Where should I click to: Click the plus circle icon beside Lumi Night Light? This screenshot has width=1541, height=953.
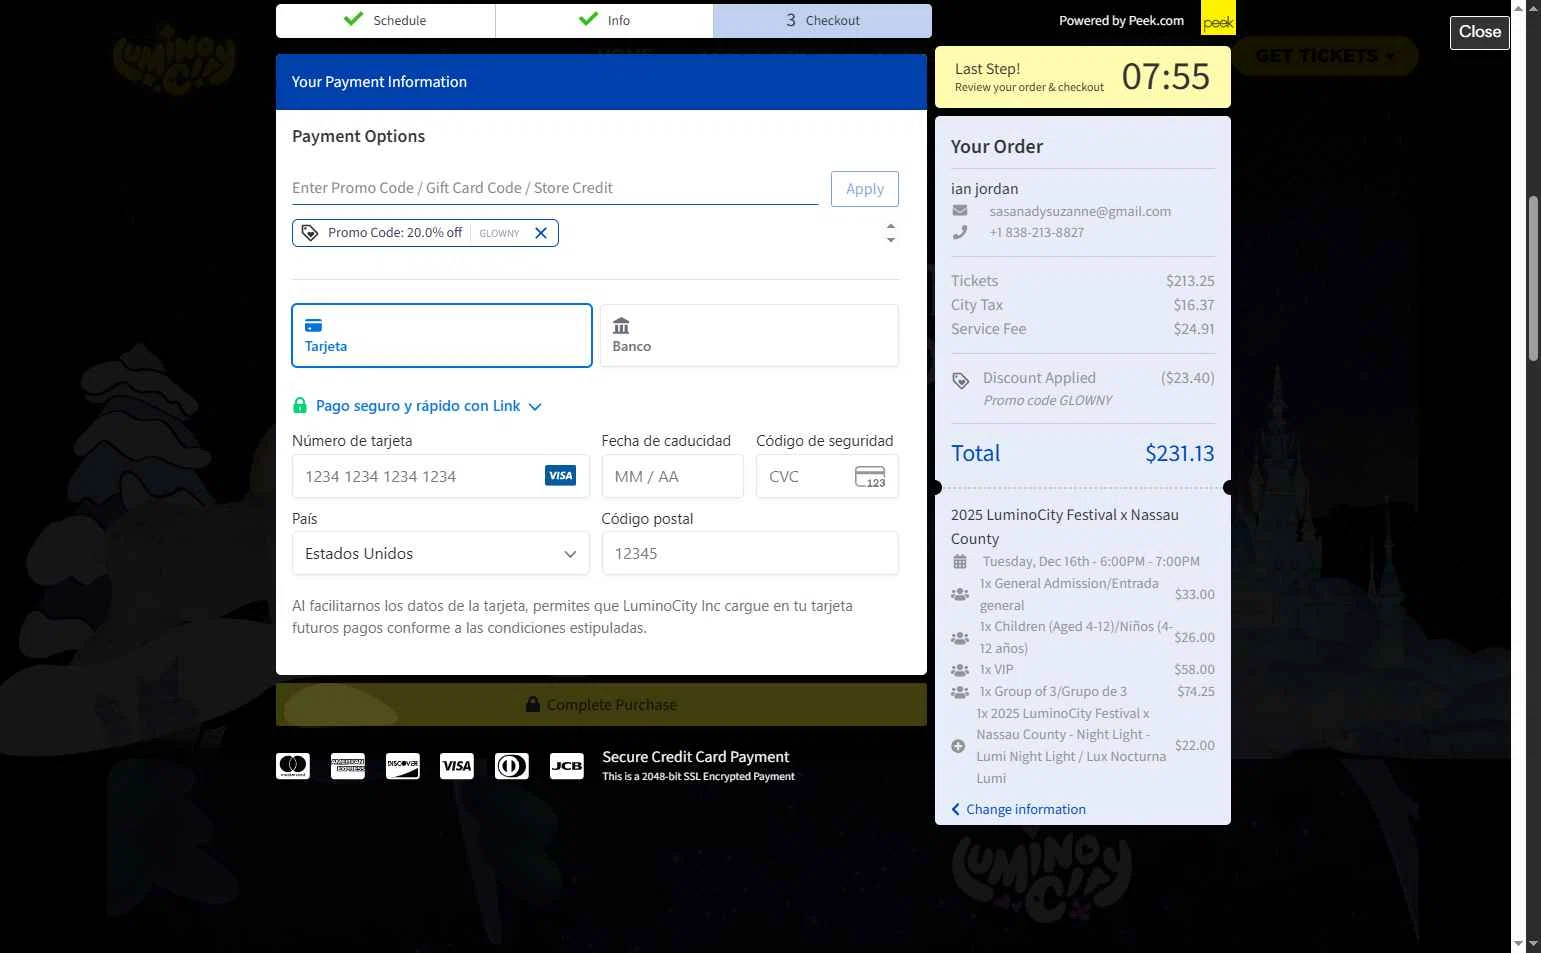click(x=958, y=746)
